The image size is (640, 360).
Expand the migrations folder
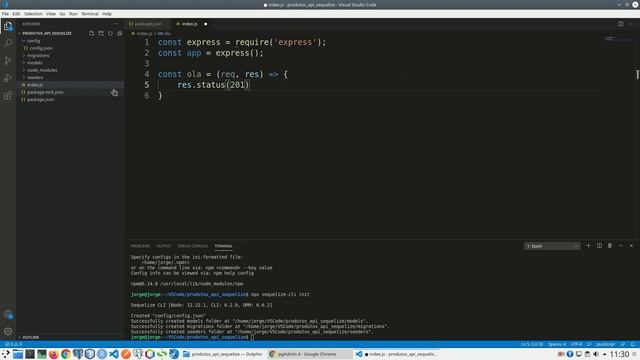click(x=37, y=56)
